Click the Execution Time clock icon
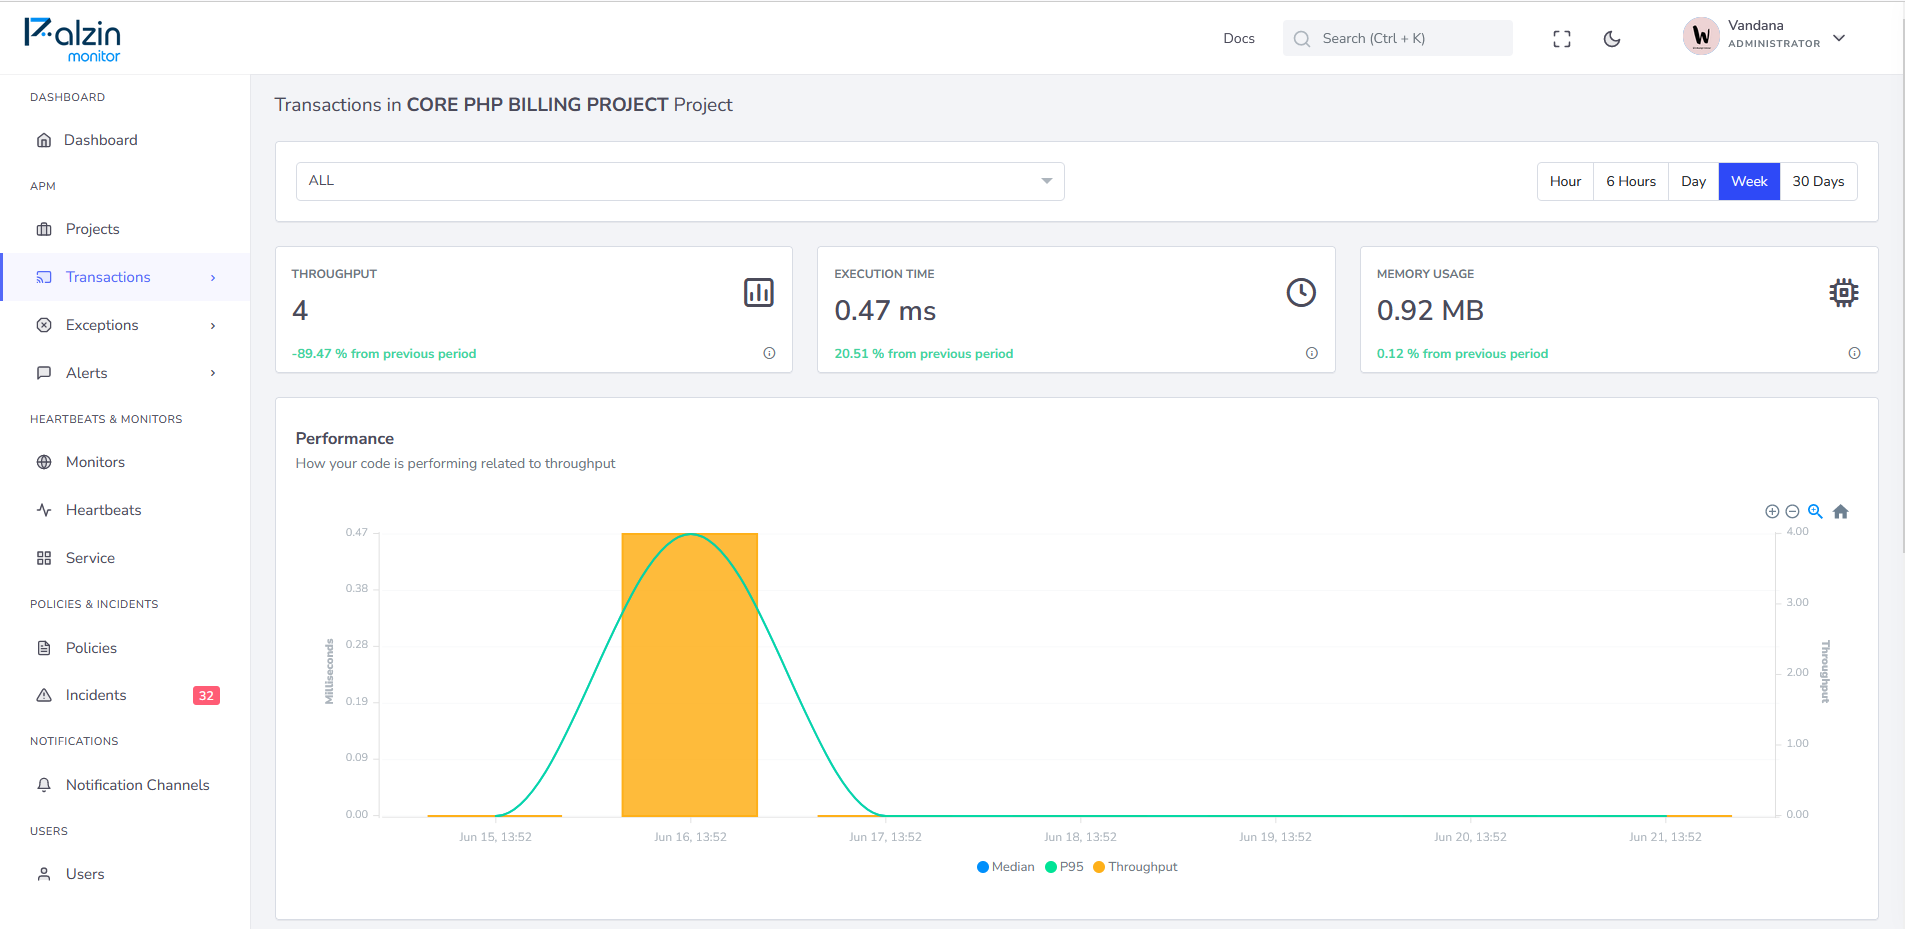Viewport: 1905px width, 929px height. tap(1301, 292)
